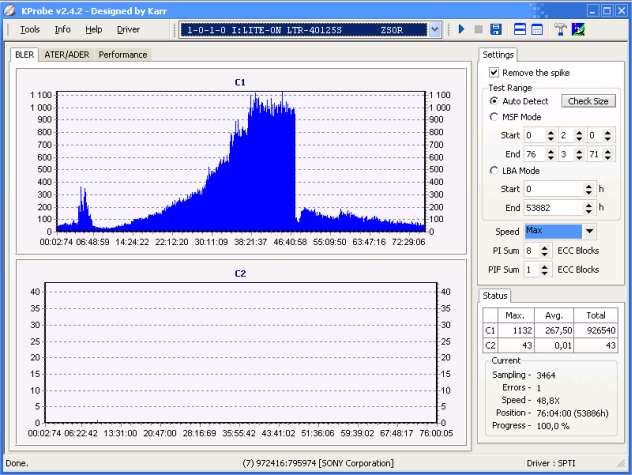
Task: Select the LBA Mode radio button
Action: pyautogui.click(x=493, y=171)
